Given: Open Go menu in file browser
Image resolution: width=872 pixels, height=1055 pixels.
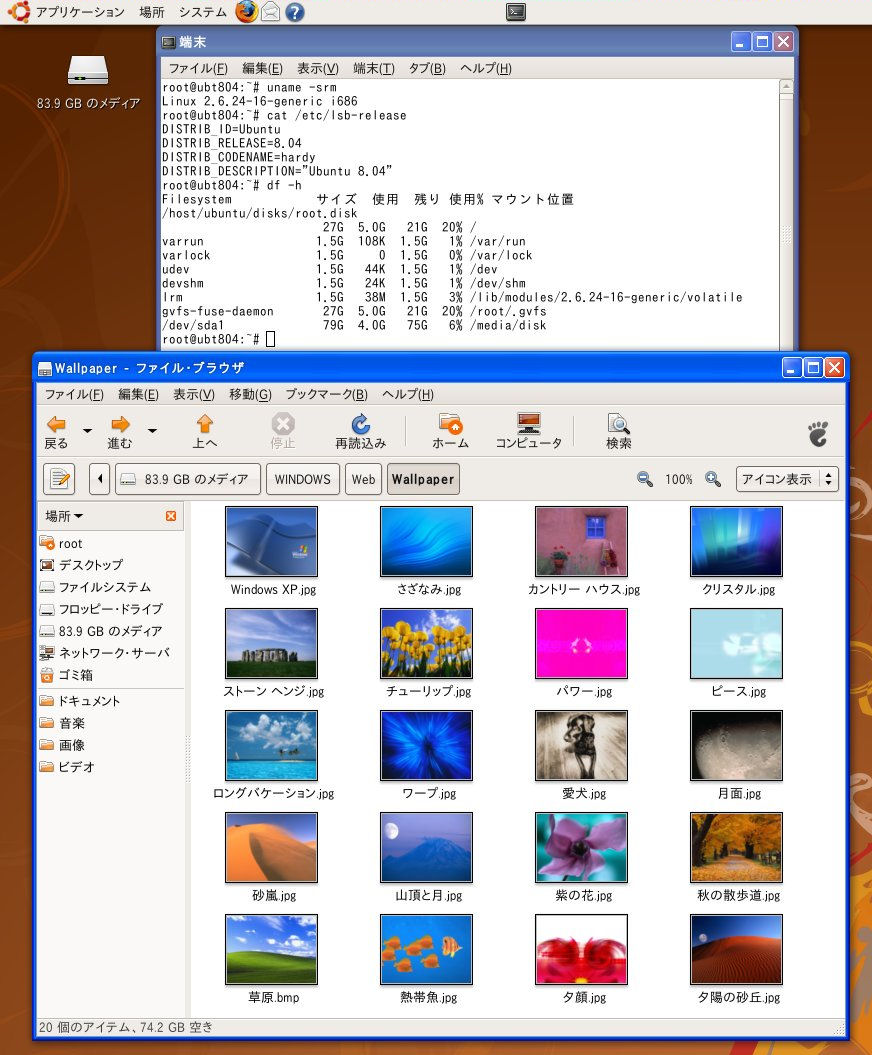Looking at the screenshot, I should (250, 394).
